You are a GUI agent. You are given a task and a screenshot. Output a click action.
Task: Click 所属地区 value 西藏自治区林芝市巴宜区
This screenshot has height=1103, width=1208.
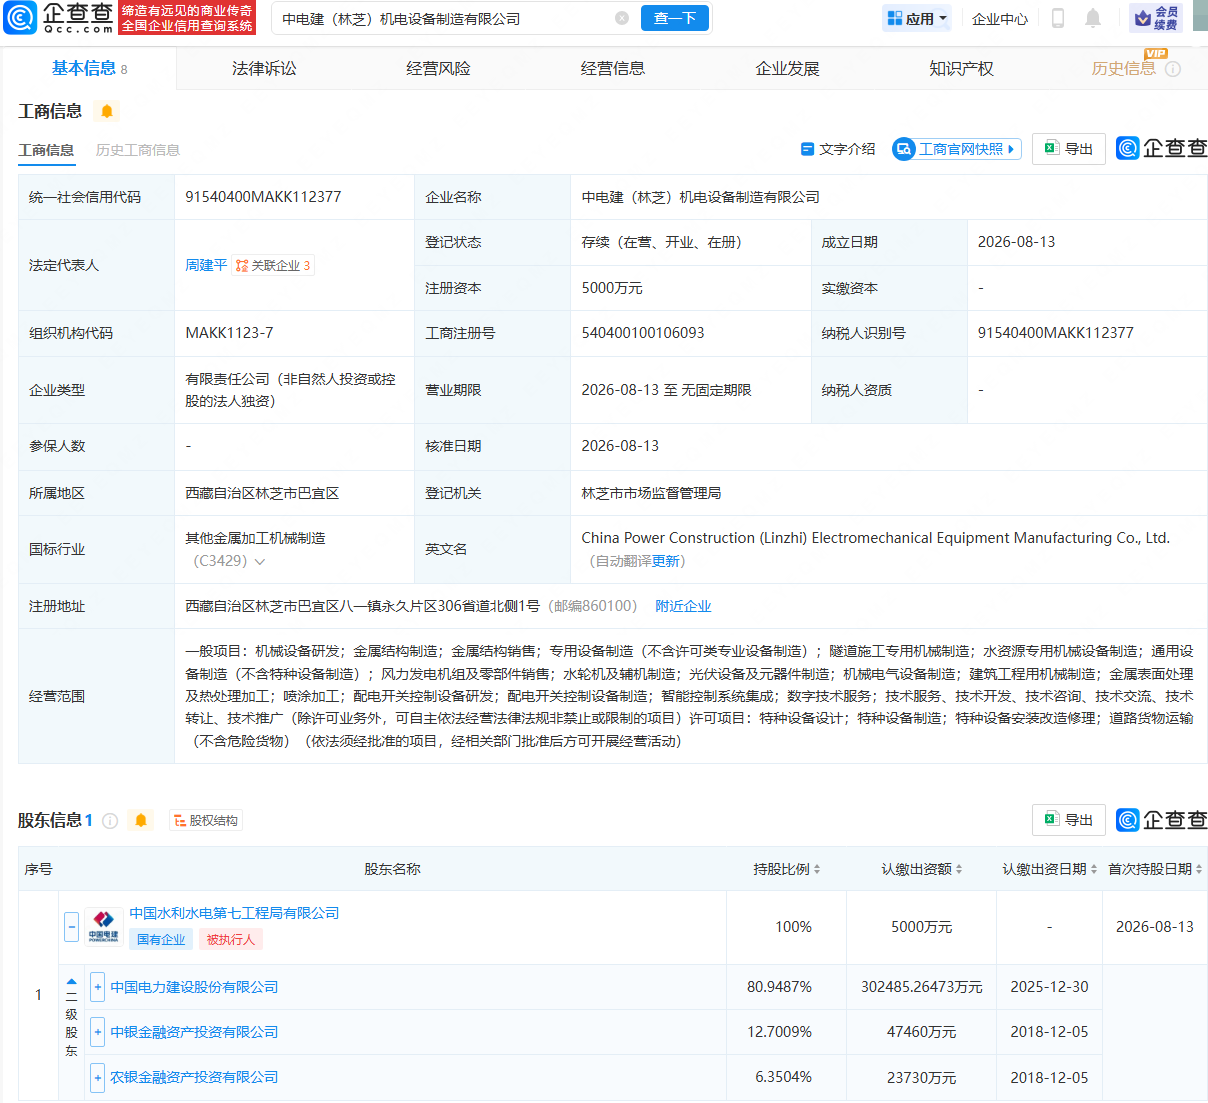pos(262,493)
